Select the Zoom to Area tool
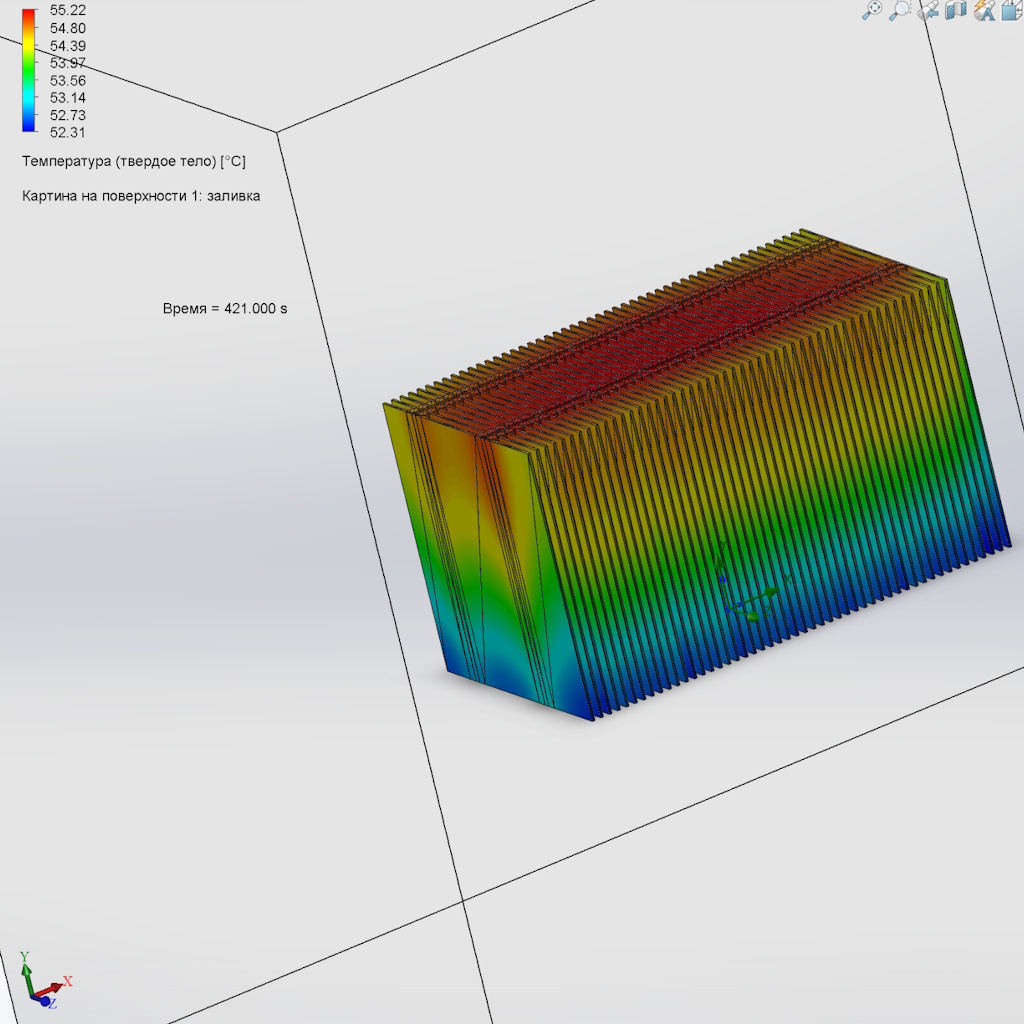The image size is (1024, 1024). tap(900, 10)
